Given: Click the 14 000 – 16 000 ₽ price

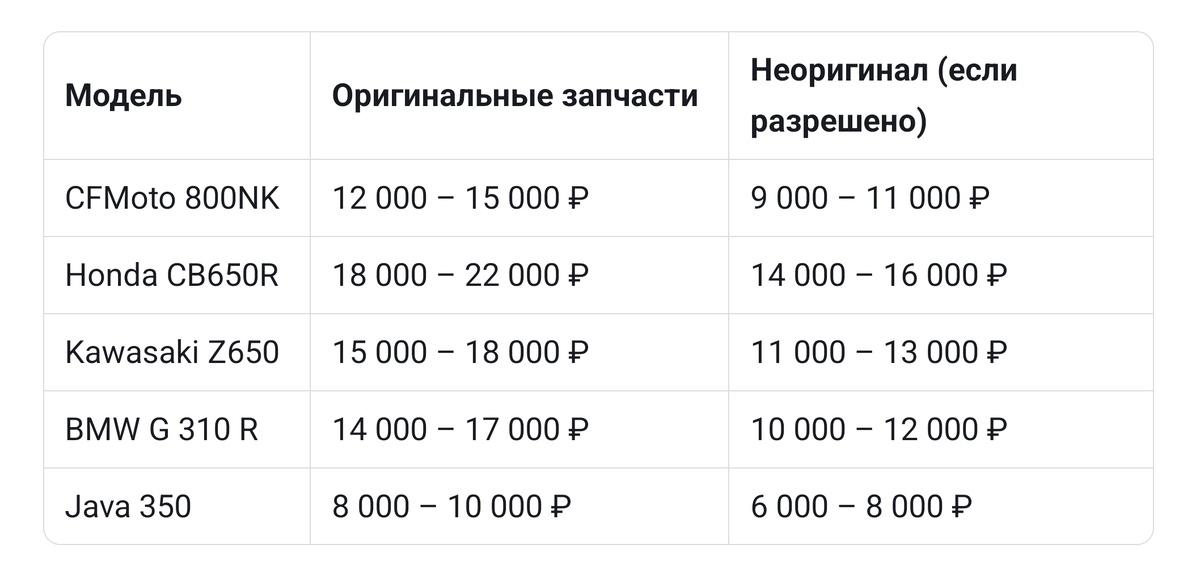Looking at the screenshot, I should click(880, 275).
